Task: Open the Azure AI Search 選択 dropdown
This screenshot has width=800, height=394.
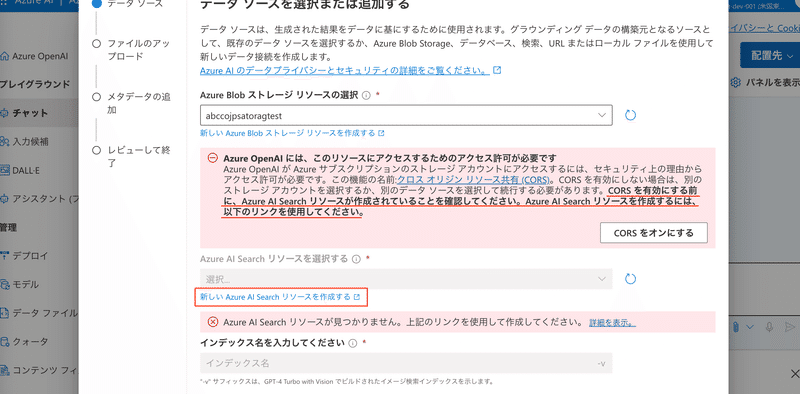Action: (406, 279)
